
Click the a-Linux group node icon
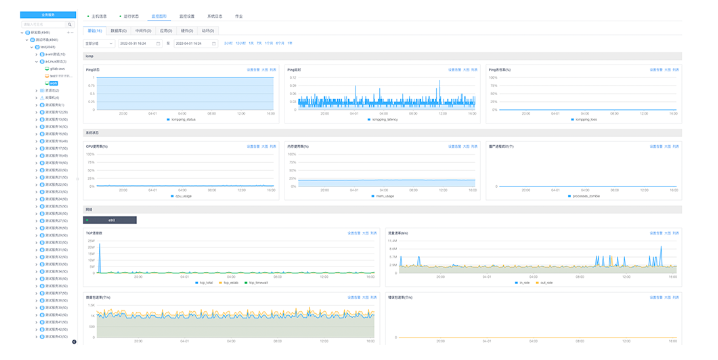click(42, 61)
